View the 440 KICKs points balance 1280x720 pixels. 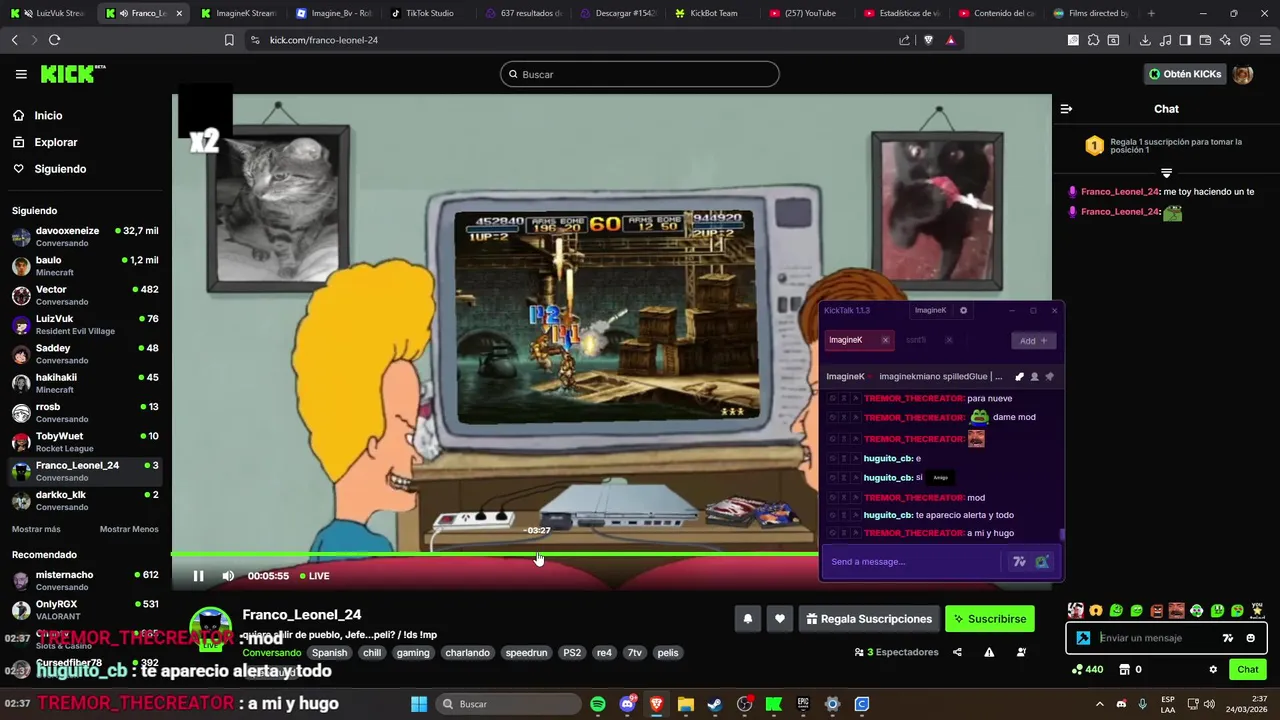1087,670
